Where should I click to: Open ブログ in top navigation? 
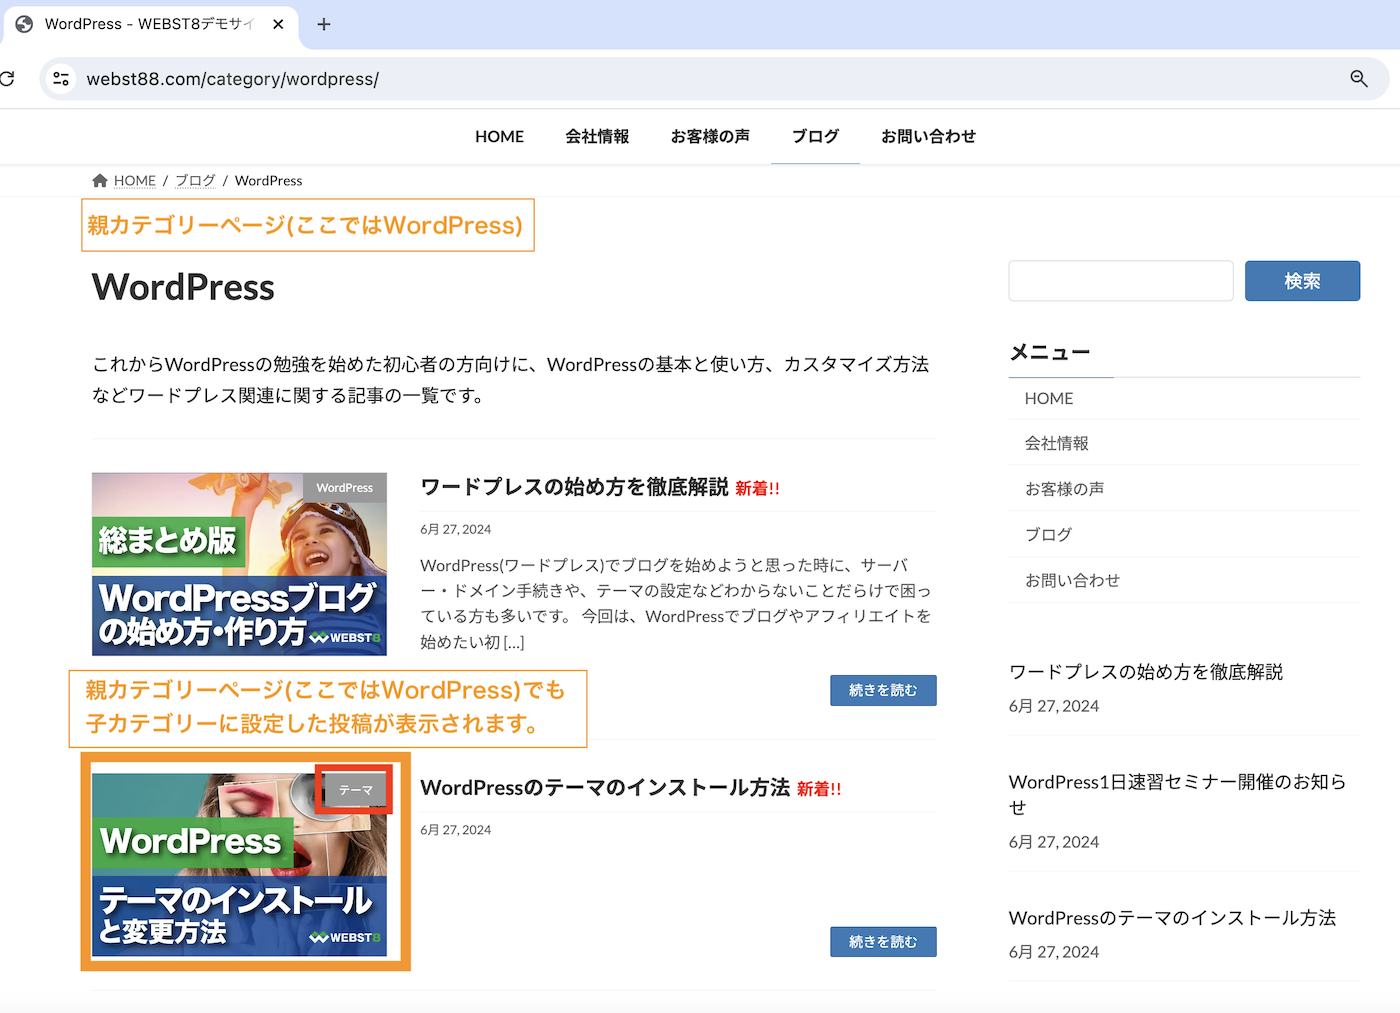click(815, 136)
